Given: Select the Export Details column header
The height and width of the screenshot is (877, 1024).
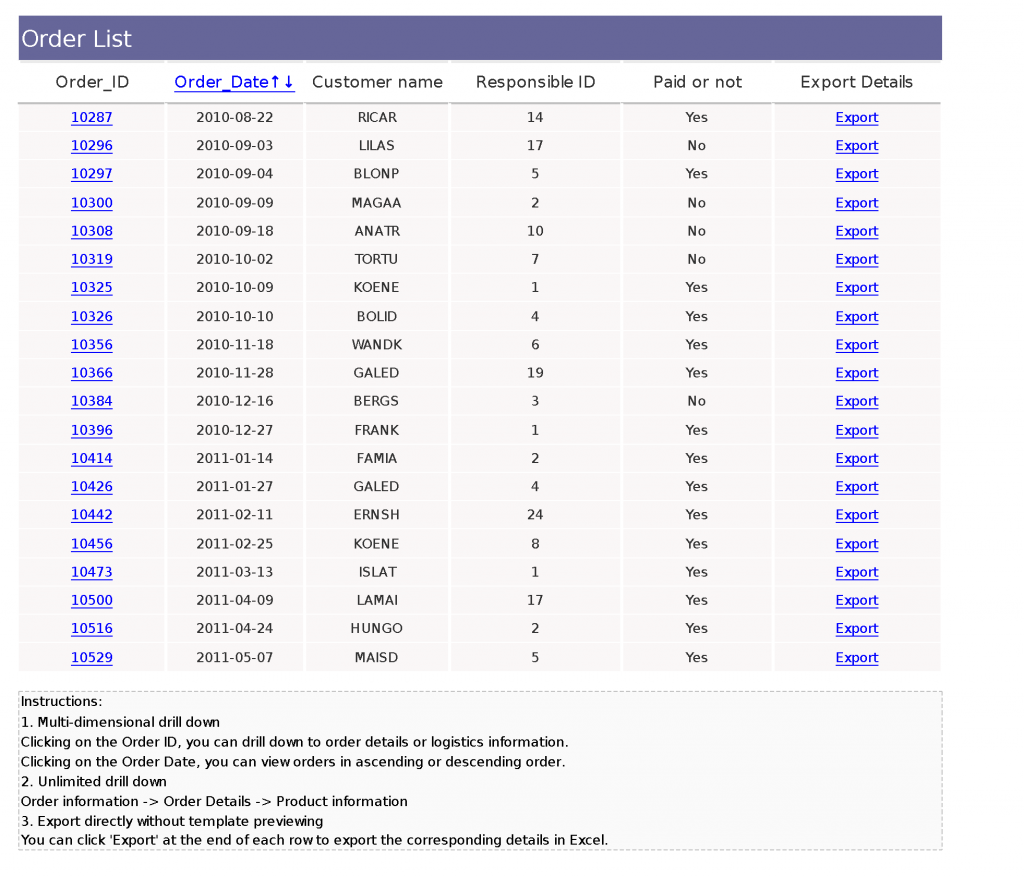Looking at the screenshot, I should coord(856,82).
